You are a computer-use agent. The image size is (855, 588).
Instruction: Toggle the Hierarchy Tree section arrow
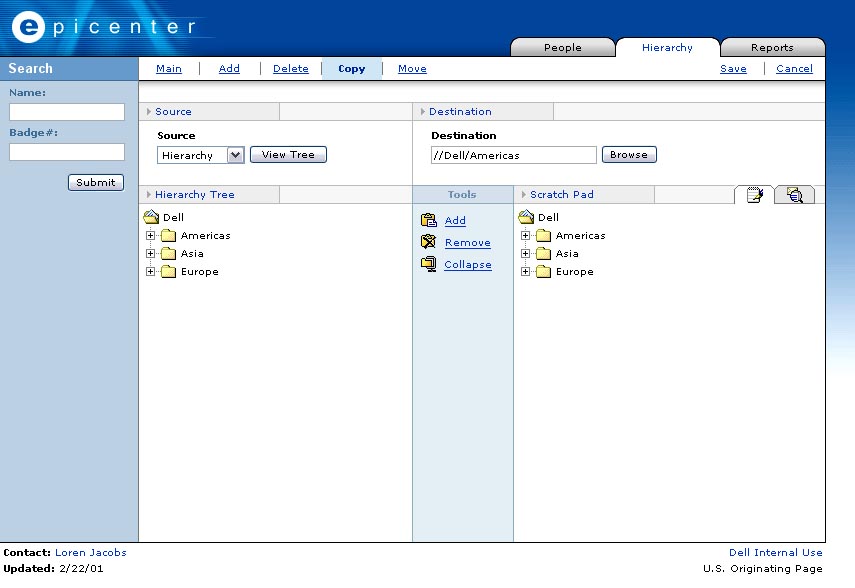(x=149, y=194)
